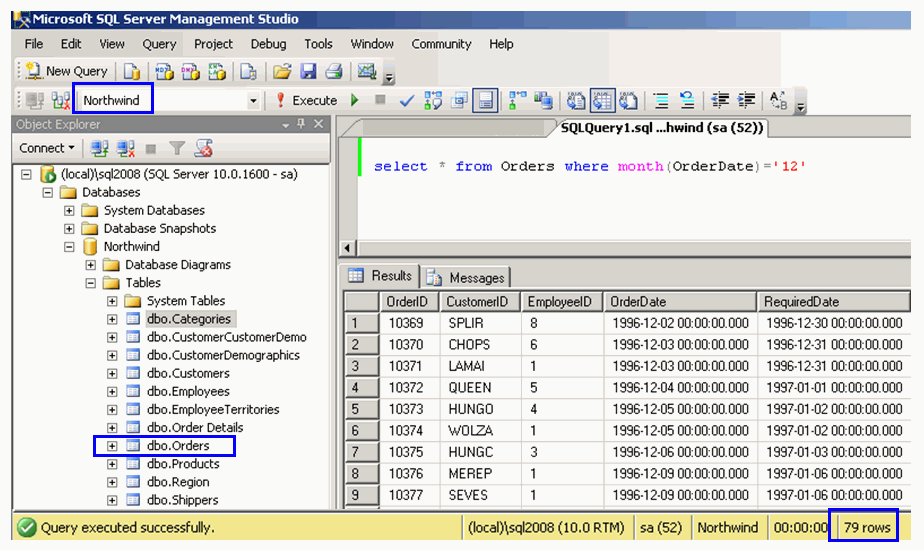
Task: Select the dbo.Customers table
Action: point(188,373)
